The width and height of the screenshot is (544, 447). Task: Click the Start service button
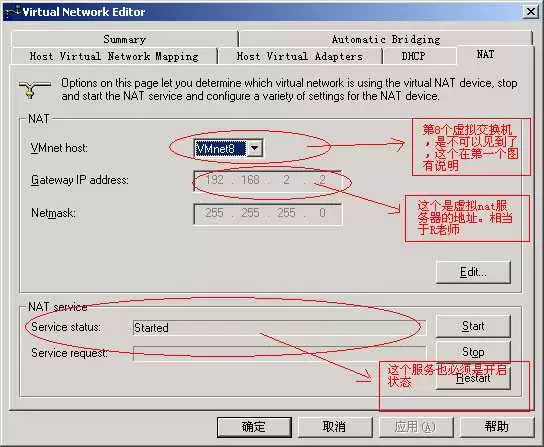tap(473, 326)
